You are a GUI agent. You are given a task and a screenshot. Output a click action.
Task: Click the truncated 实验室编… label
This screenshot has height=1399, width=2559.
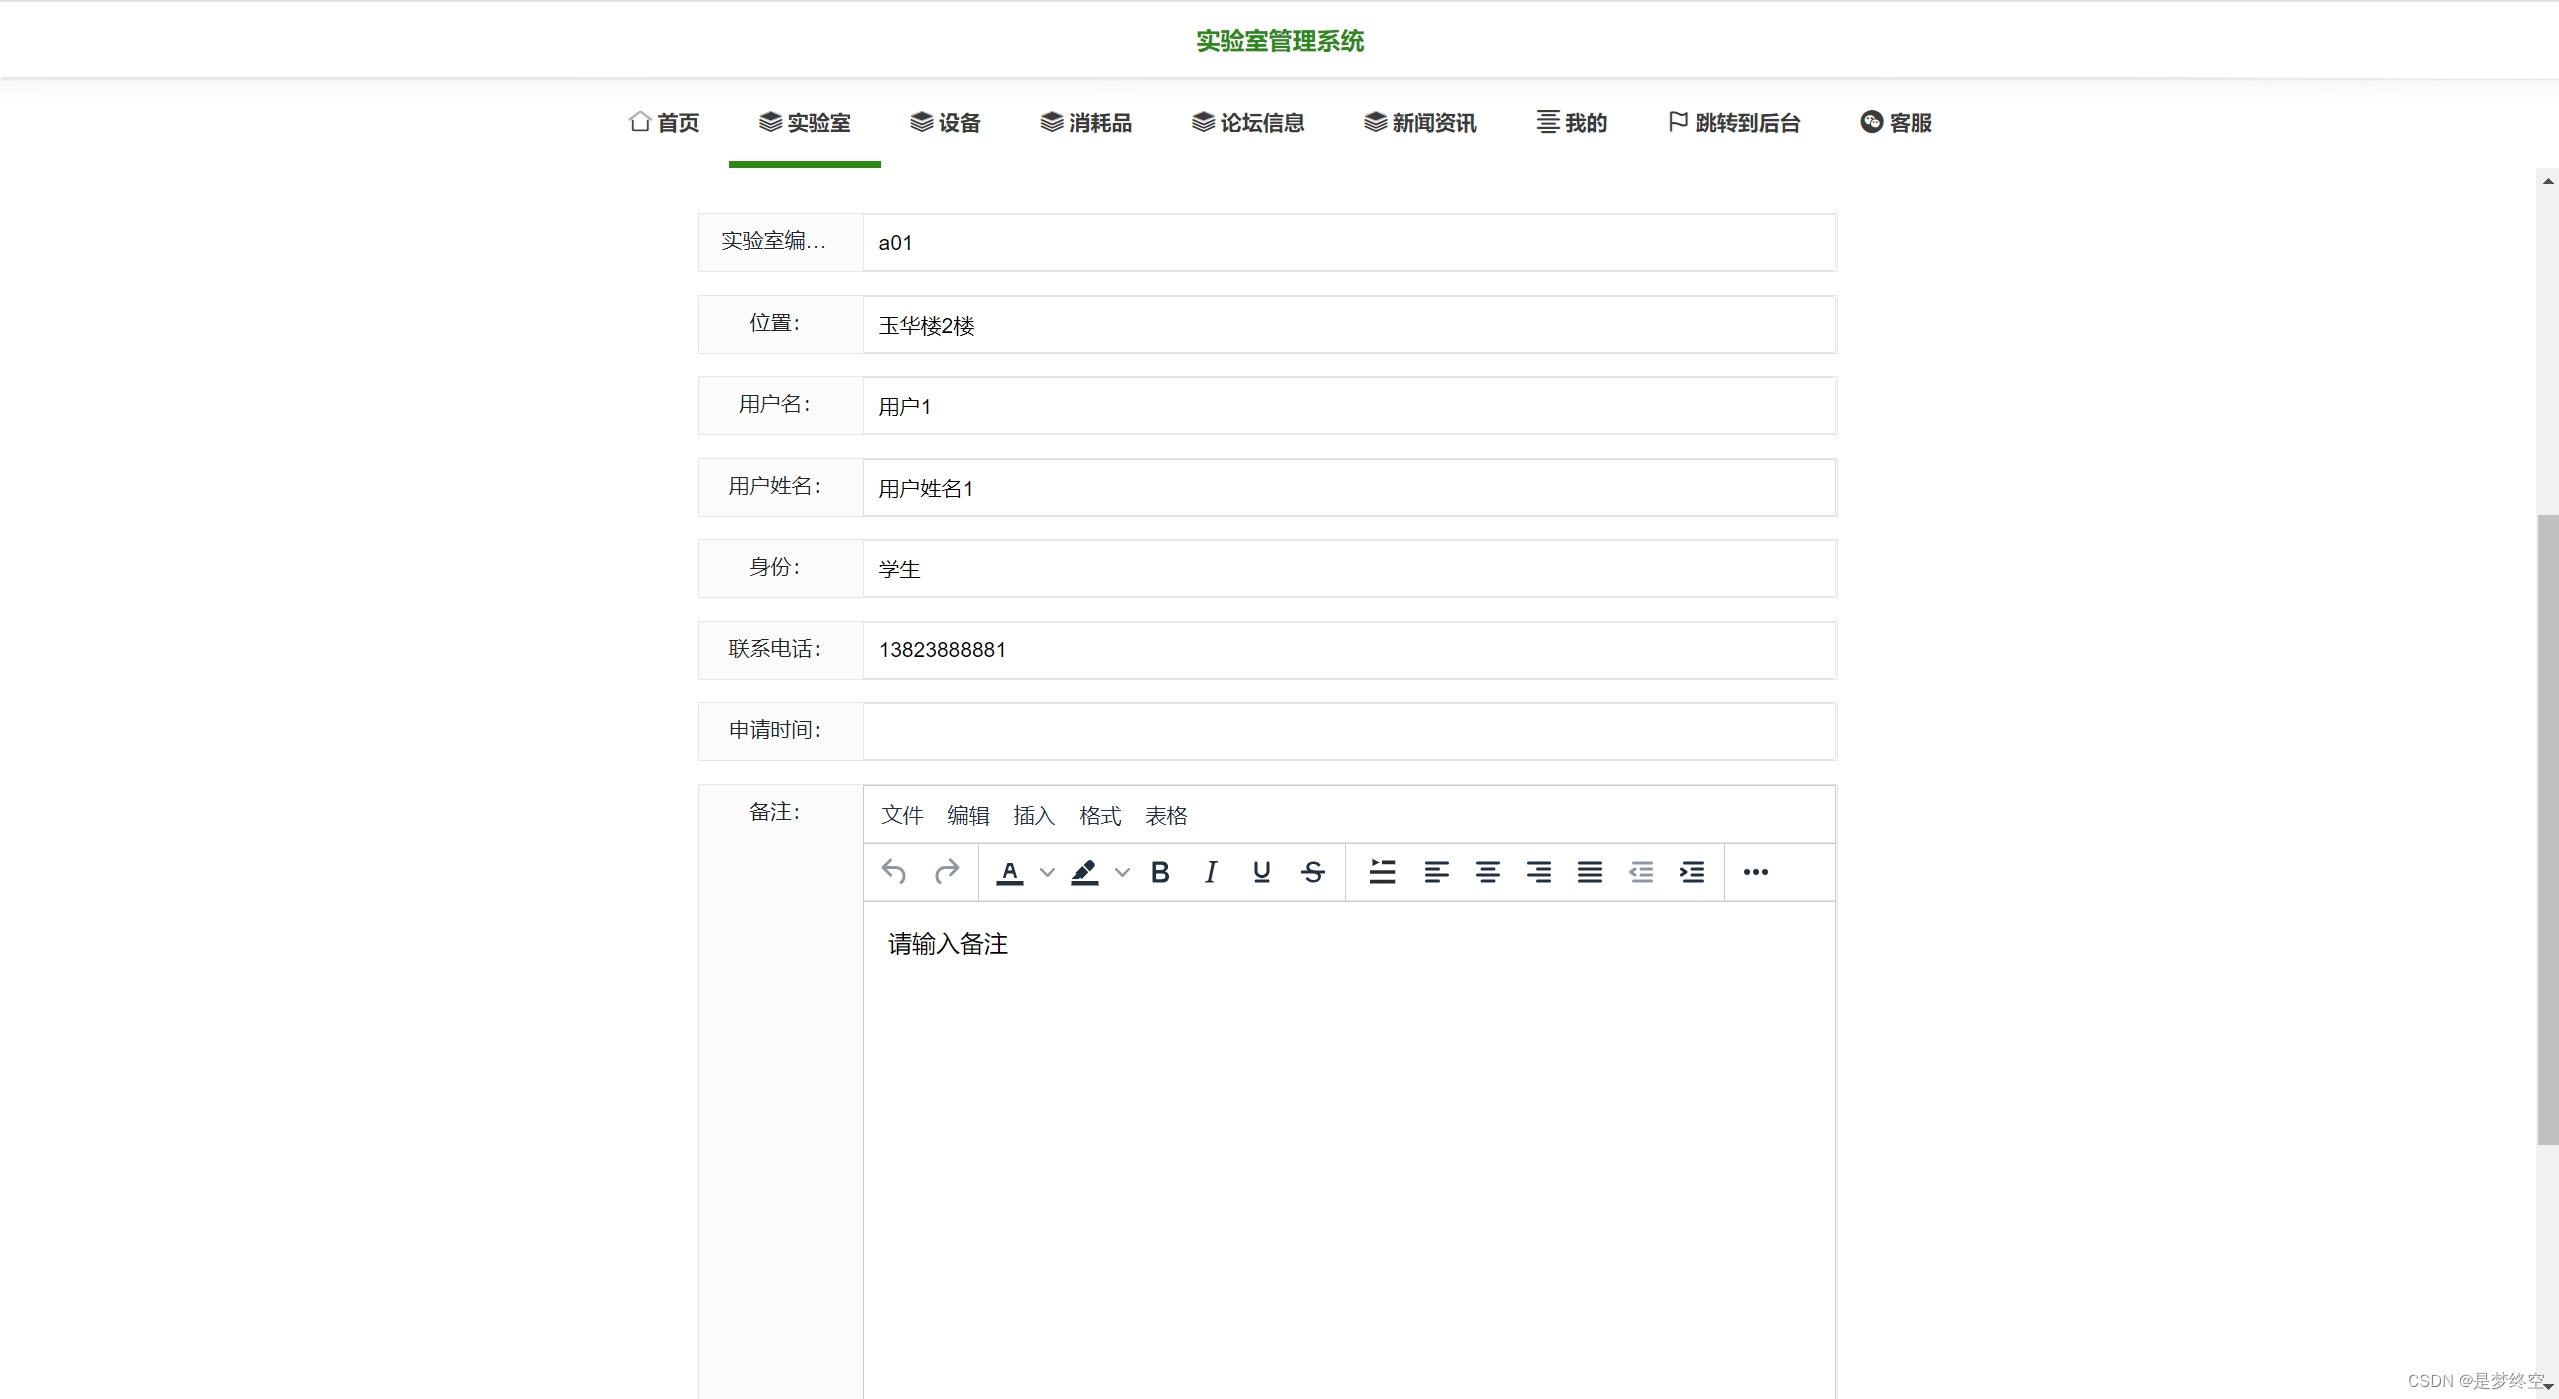click(x=774, y=241)
